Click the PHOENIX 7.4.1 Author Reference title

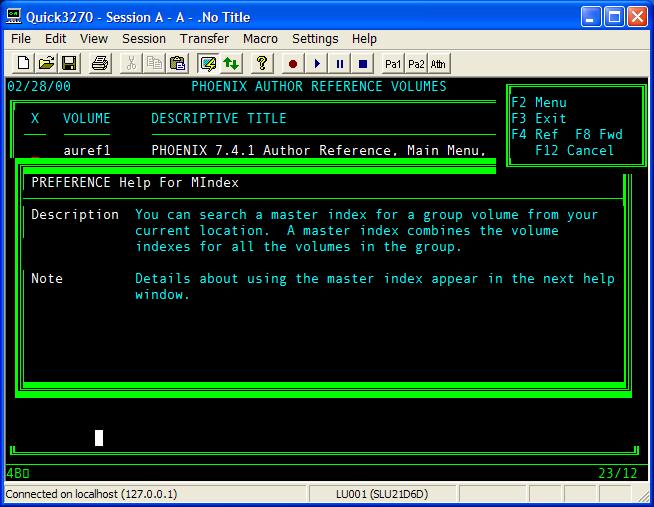click(x=319, y=150)
